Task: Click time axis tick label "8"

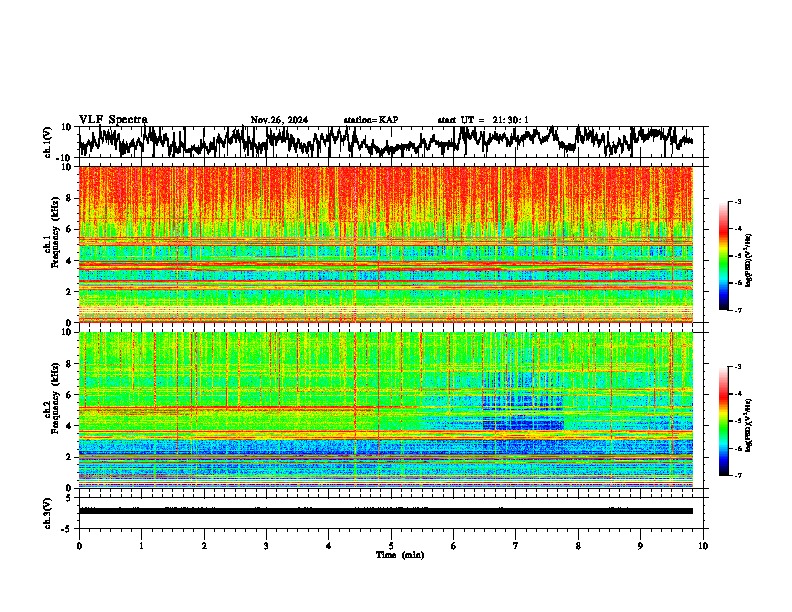Action: click(x=578, y=546)
